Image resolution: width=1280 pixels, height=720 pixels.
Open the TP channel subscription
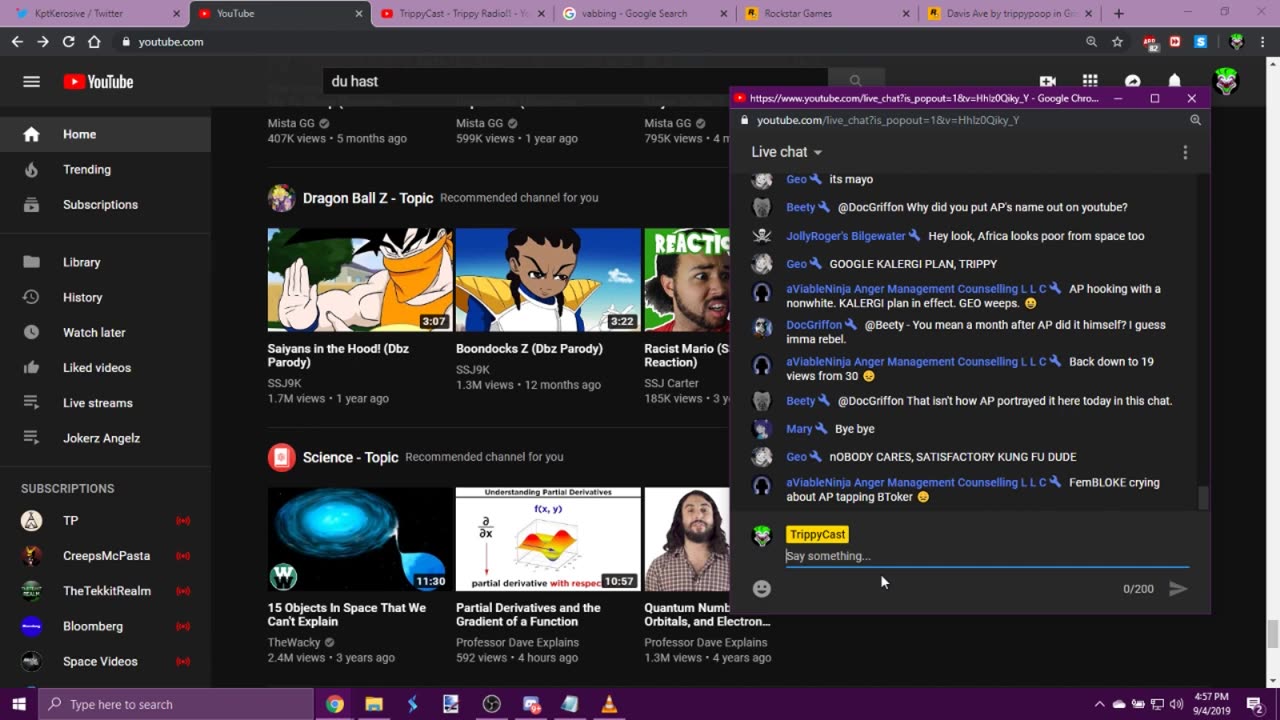point(105,520)
